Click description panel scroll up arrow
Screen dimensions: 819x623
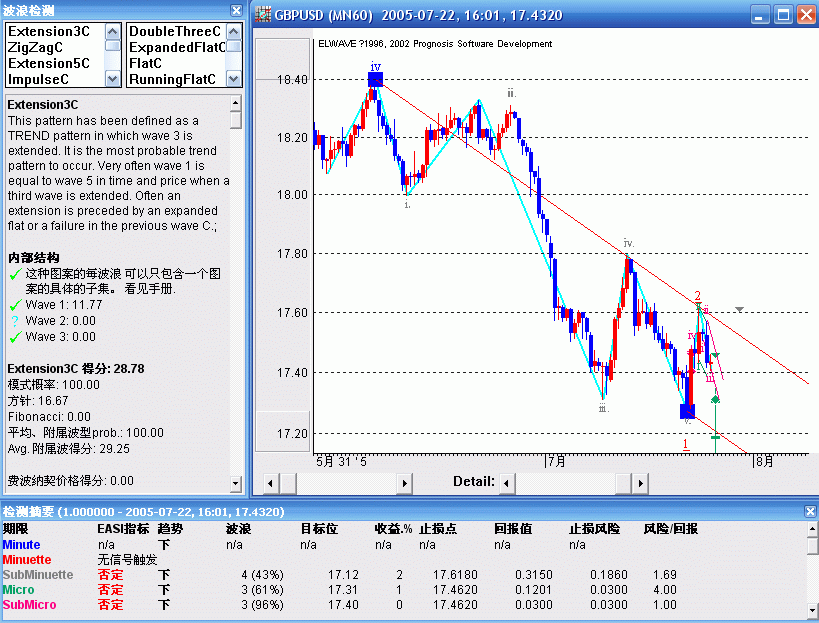pos(236,103)
